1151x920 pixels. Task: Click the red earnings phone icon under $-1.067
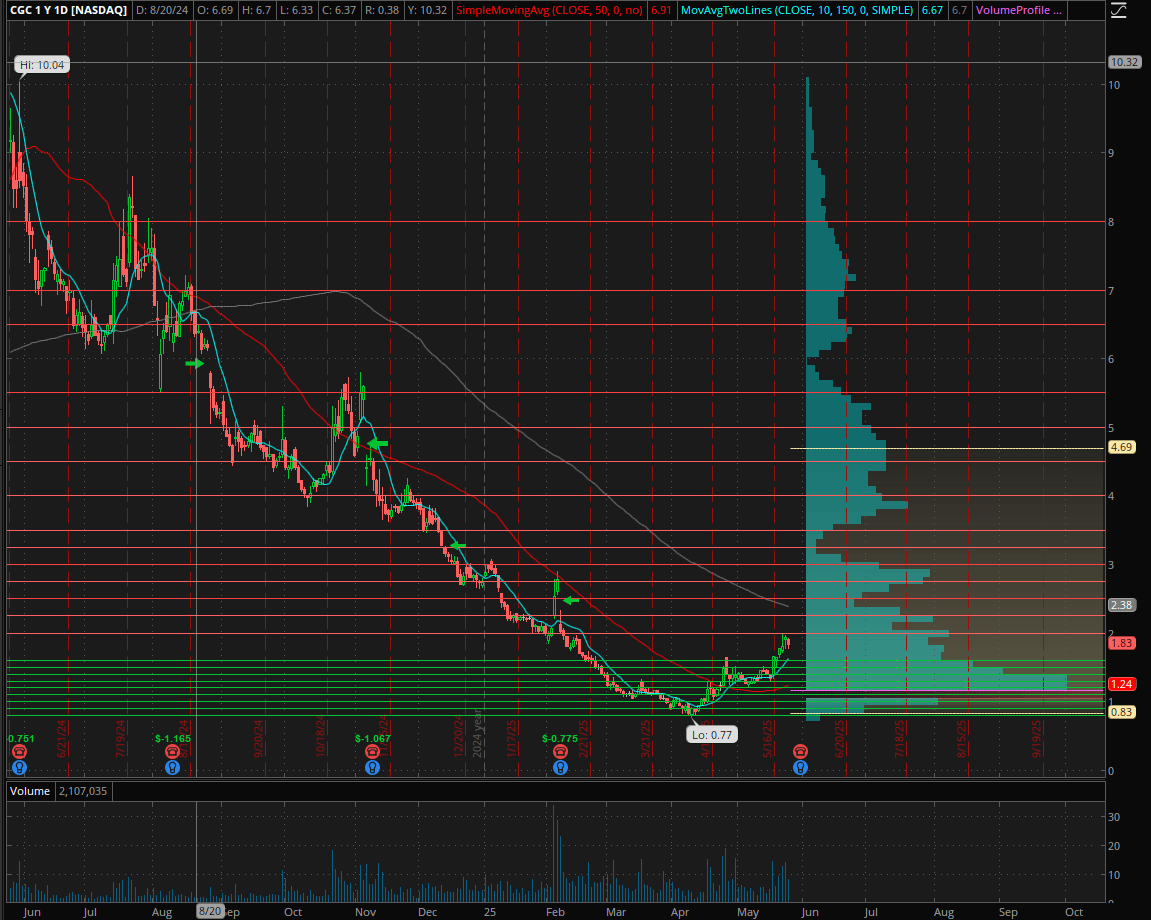click(x=372, y=752)
